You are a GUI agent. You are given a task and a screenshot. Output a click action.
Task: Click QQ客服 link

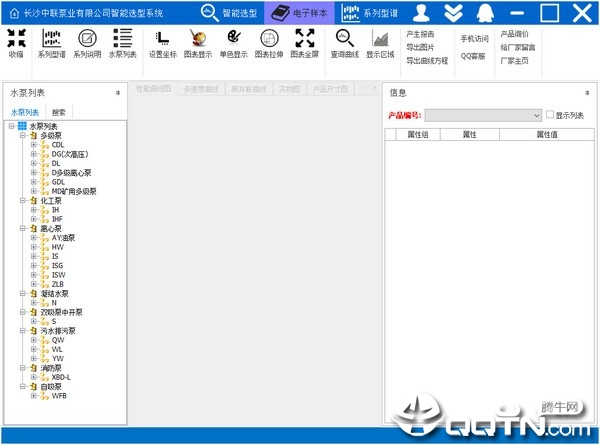coord(473,56)
